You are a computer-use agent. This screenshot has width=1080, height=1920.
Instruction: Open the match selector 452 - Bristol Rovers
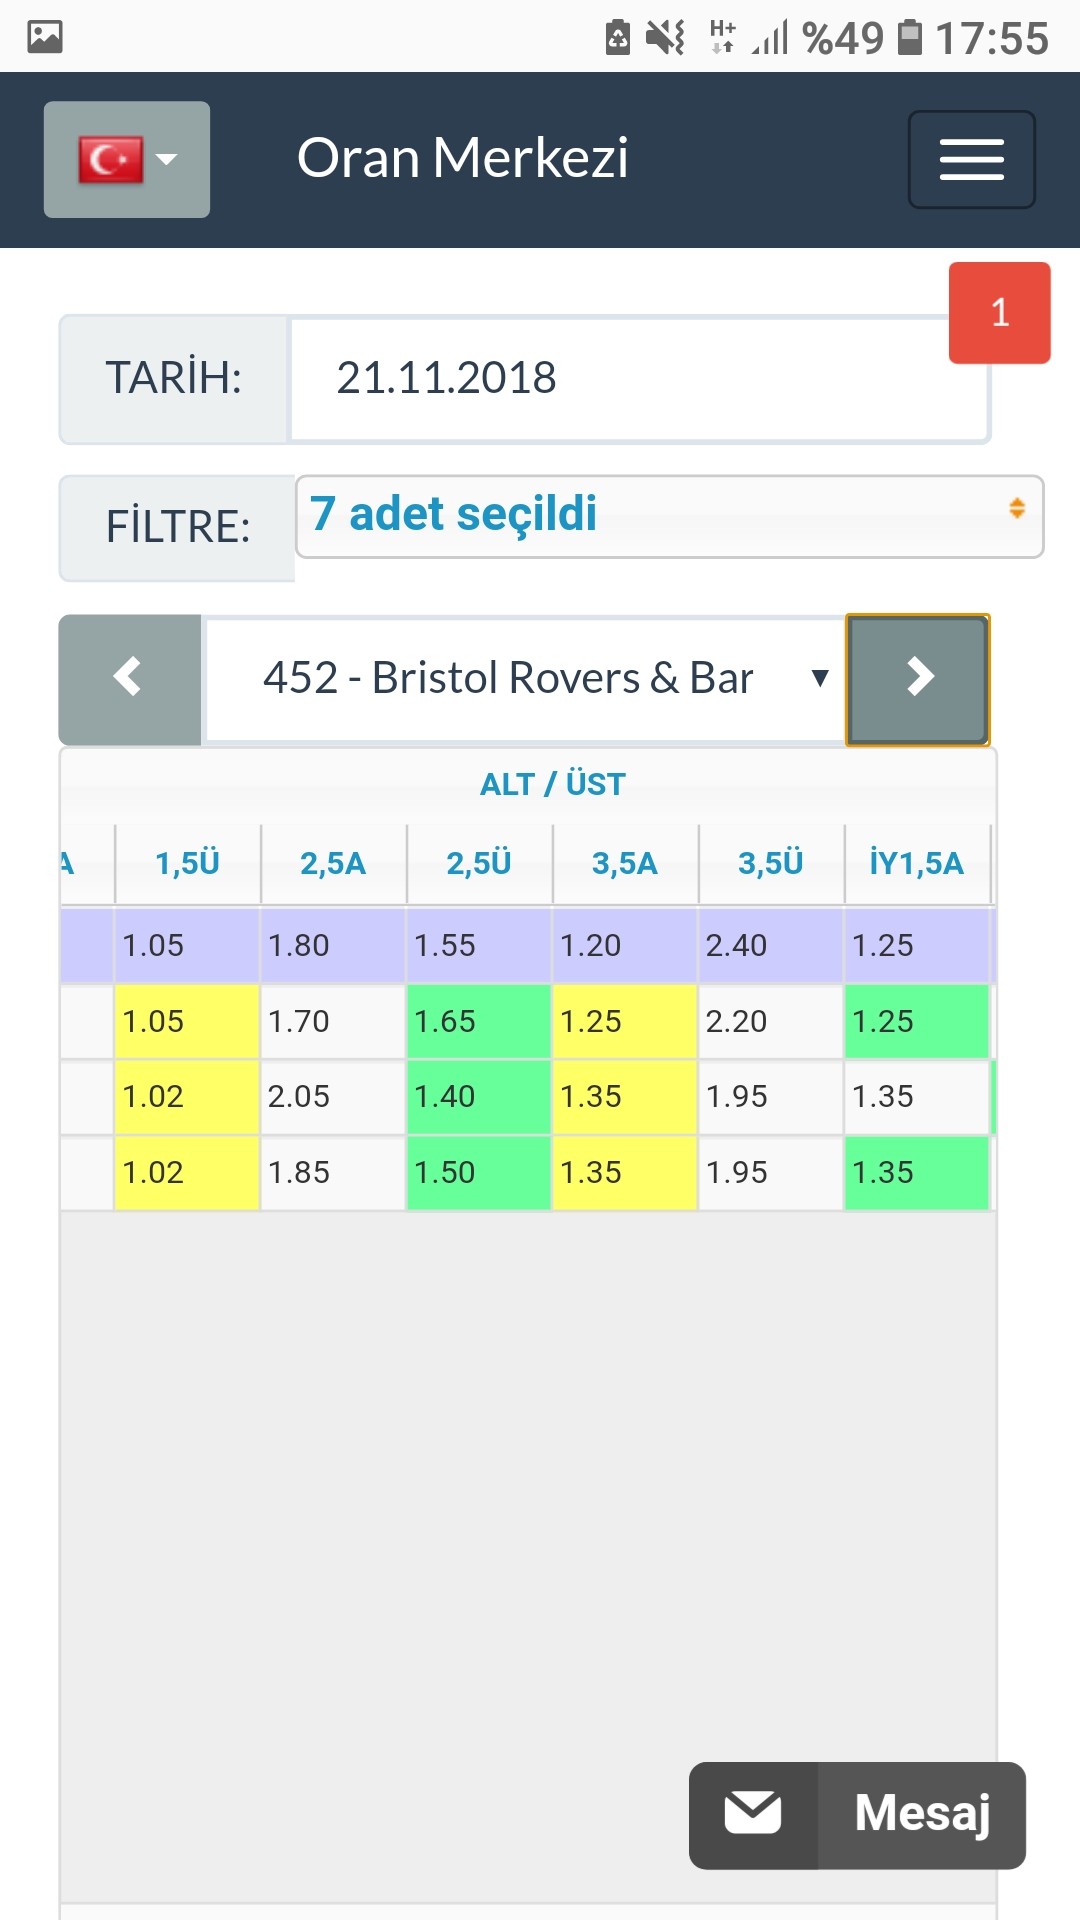tap(525, 678)
